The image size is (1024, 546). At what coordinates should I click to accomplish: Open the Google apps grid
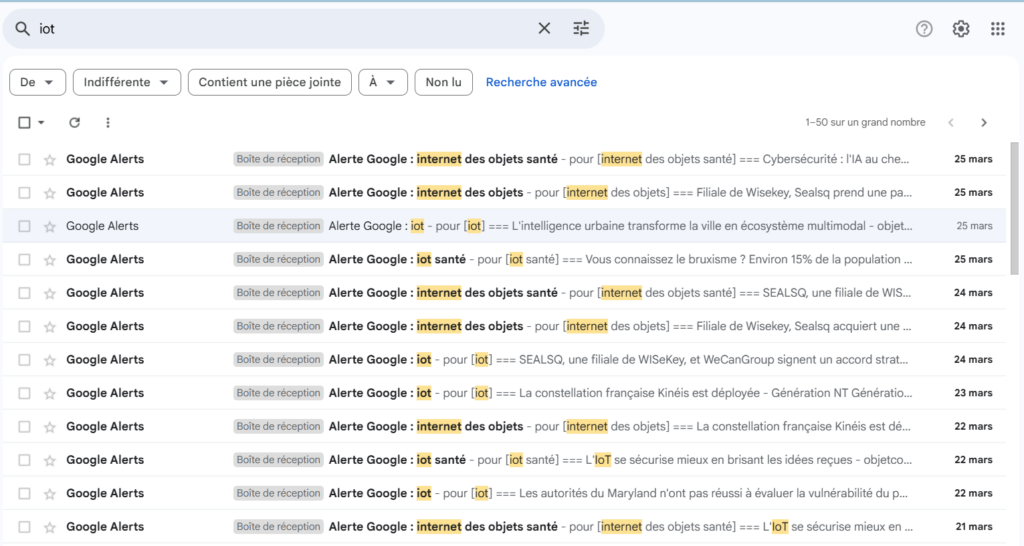click(x=997, y=29)
